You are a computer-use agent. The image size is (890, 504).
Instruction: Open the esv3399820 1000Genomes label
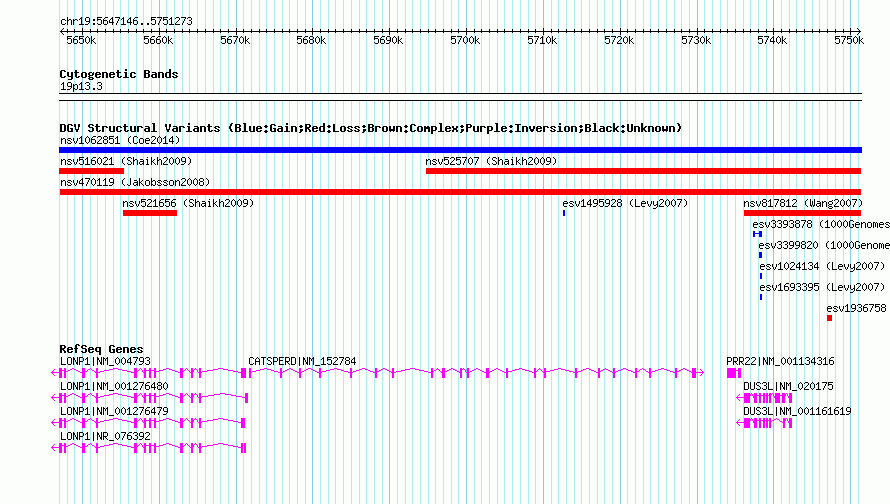[824, 245]
